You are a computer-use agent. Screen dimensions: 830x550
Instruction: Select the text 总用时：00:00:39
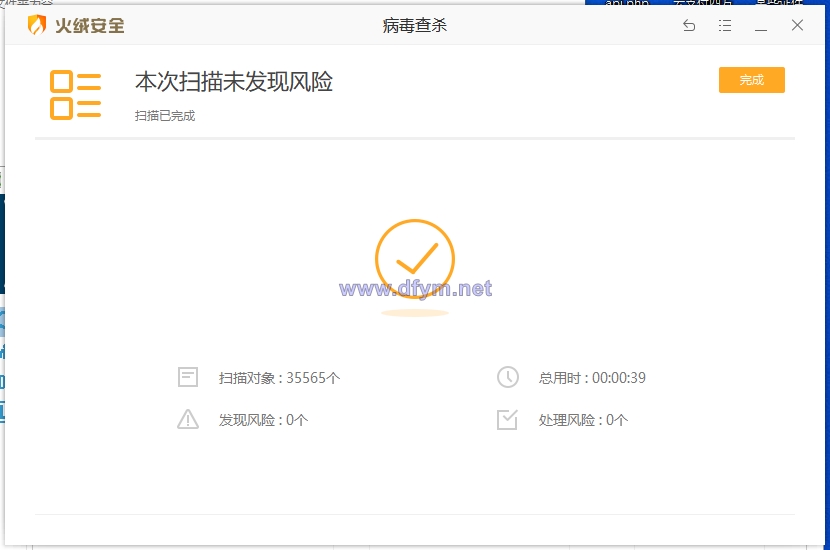coord(592,378)
